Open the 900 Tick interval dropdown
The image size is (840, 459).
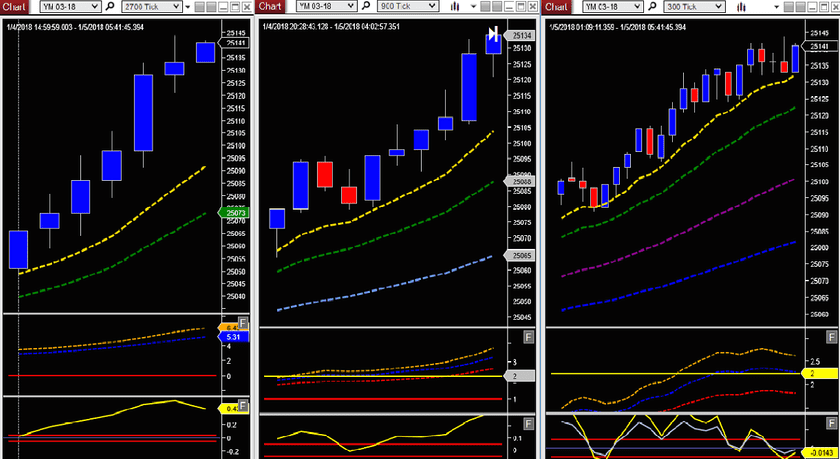coord(408,6)
